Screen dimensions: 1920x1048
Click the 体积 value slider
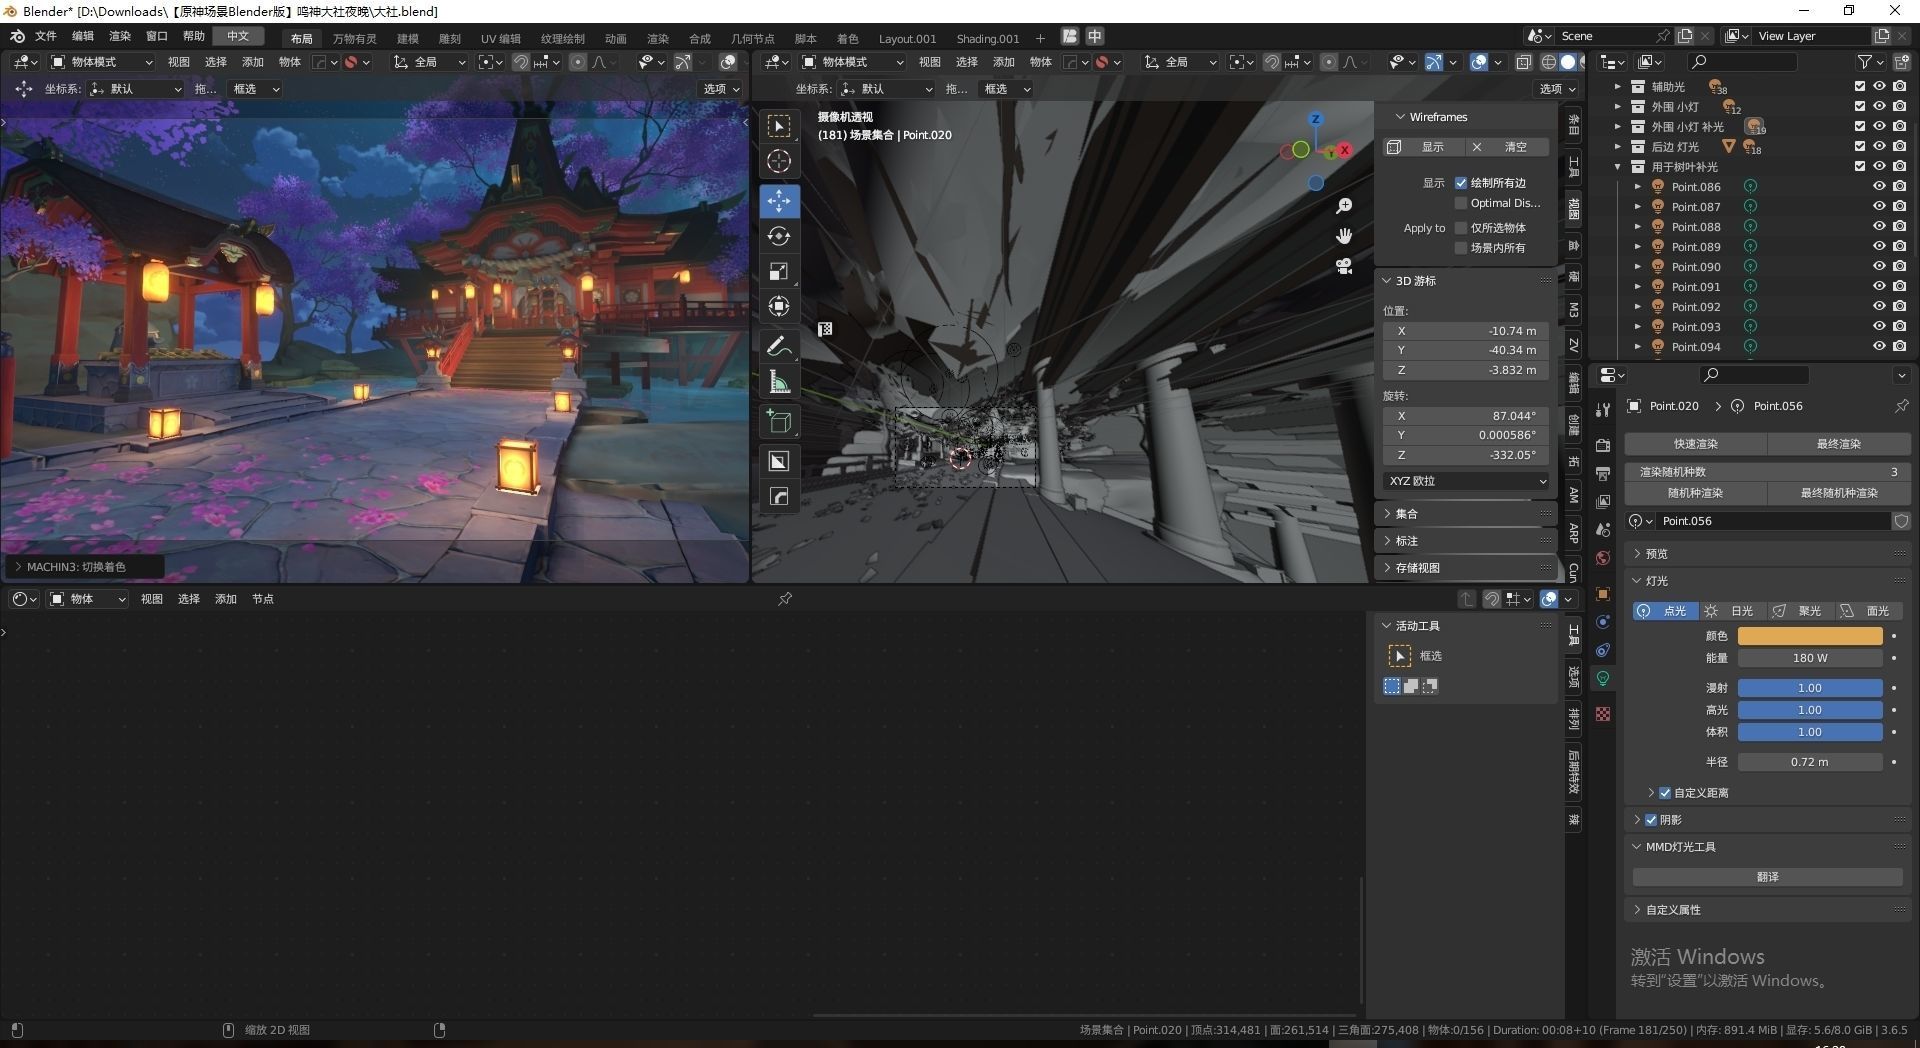click(x=1810, y=732)
